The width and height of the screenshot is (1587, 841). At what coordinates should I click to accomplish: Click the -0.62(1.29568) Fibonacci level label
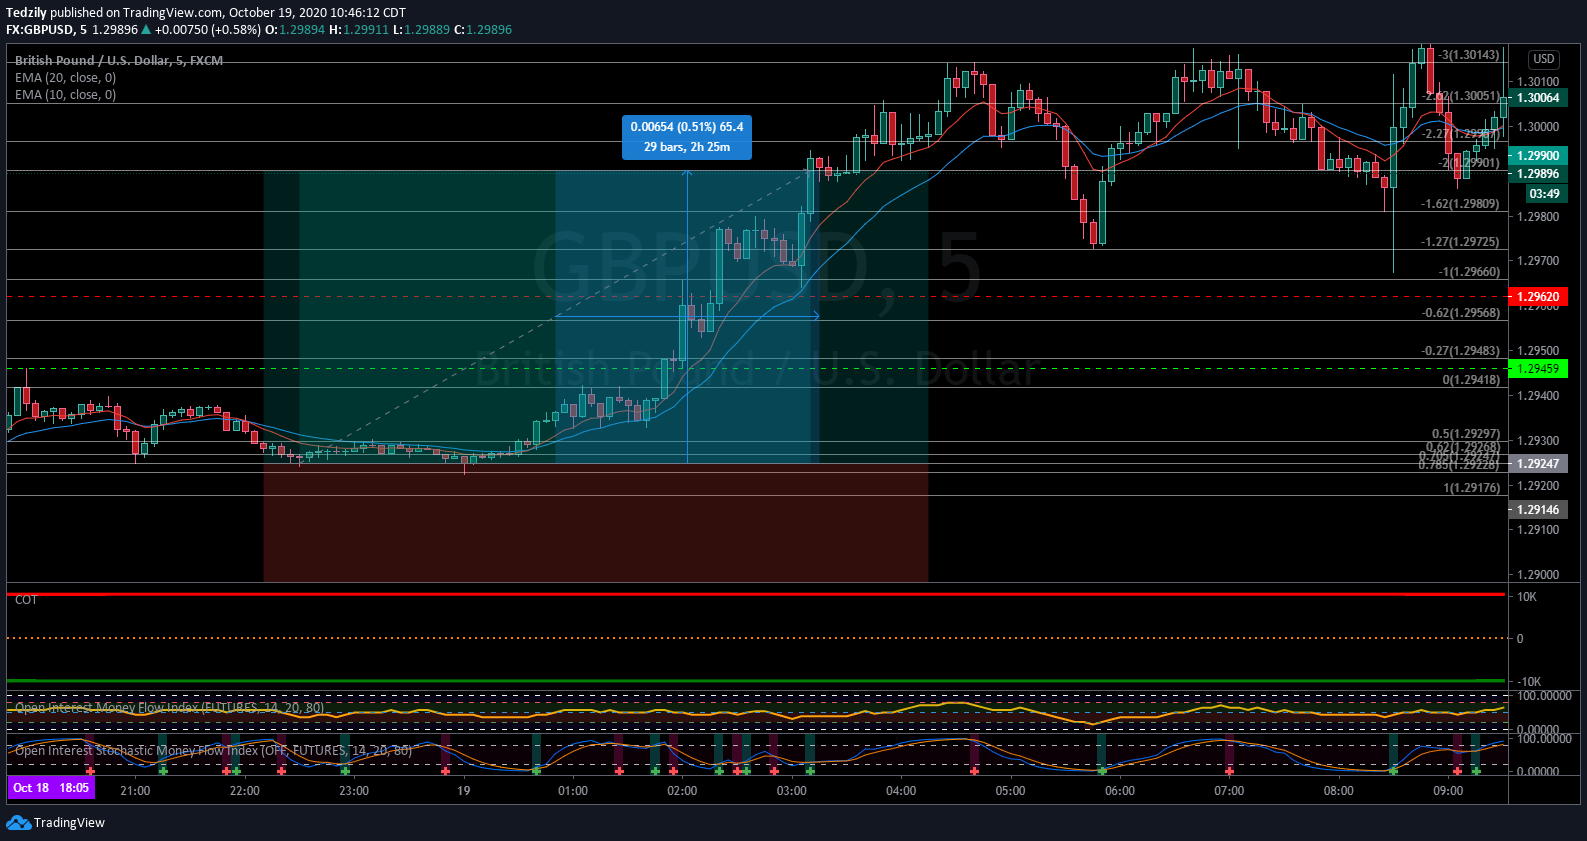tap(1460, 313)
